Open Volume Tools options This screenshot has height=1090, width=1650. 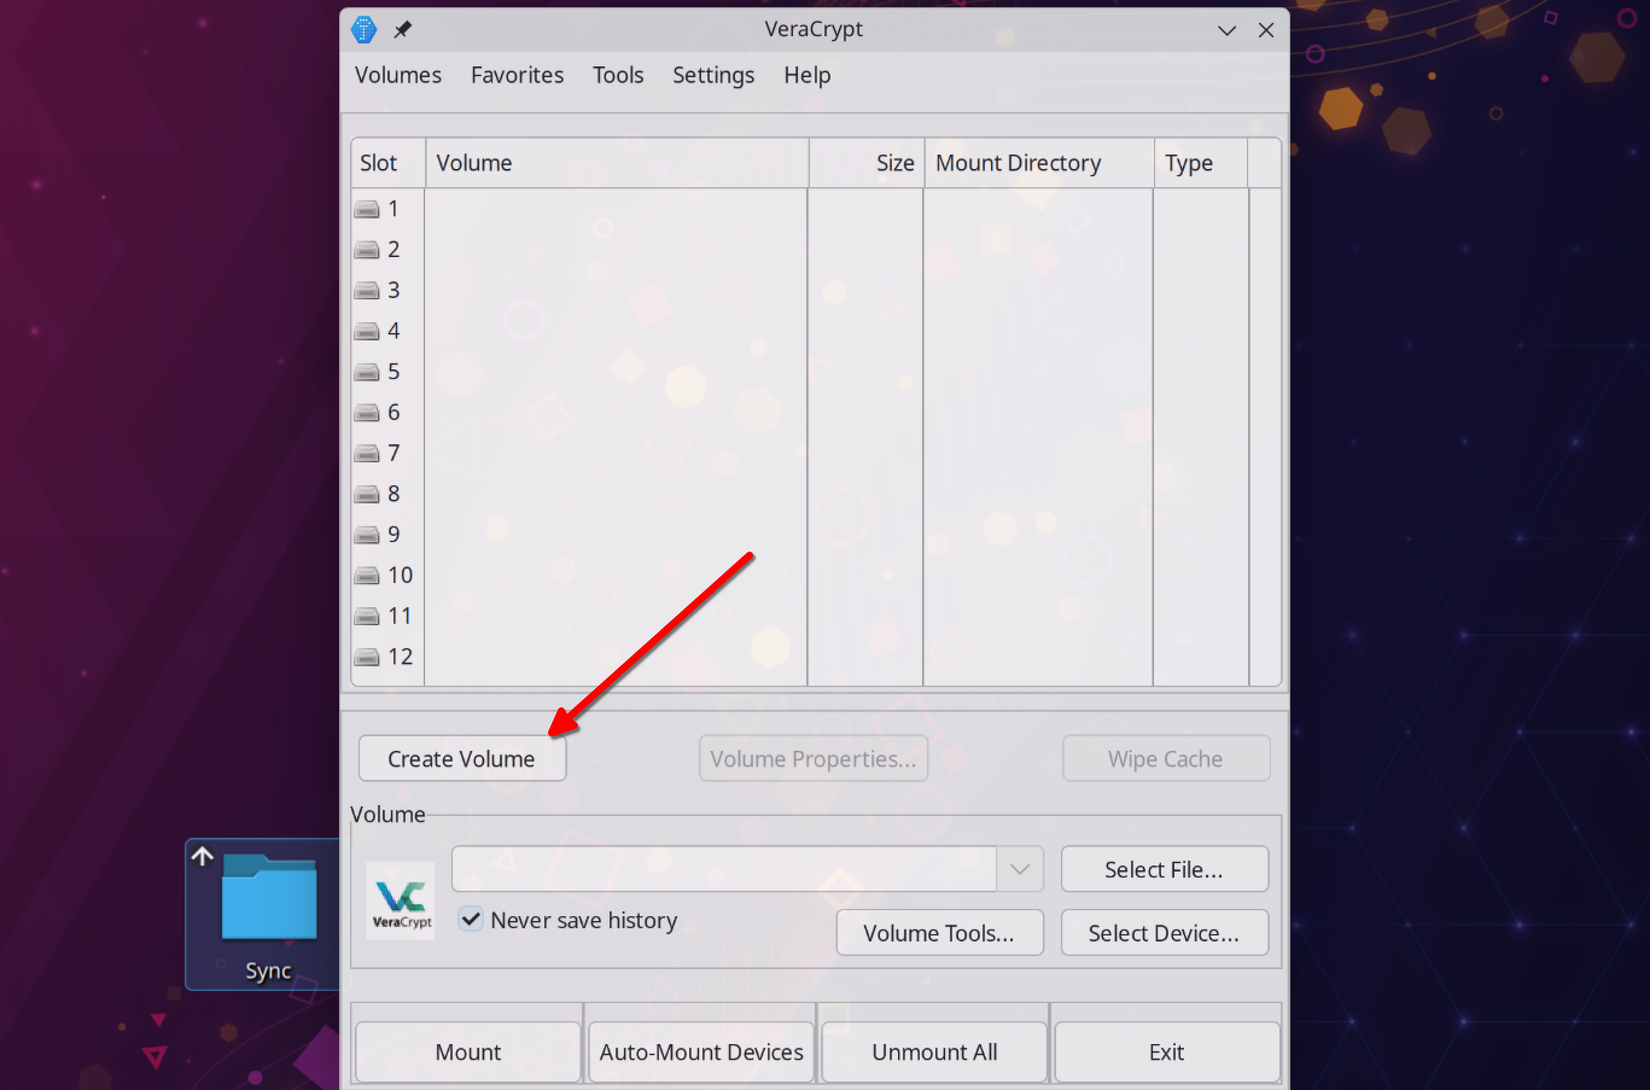pyautogui.click(x=939, y=932)
